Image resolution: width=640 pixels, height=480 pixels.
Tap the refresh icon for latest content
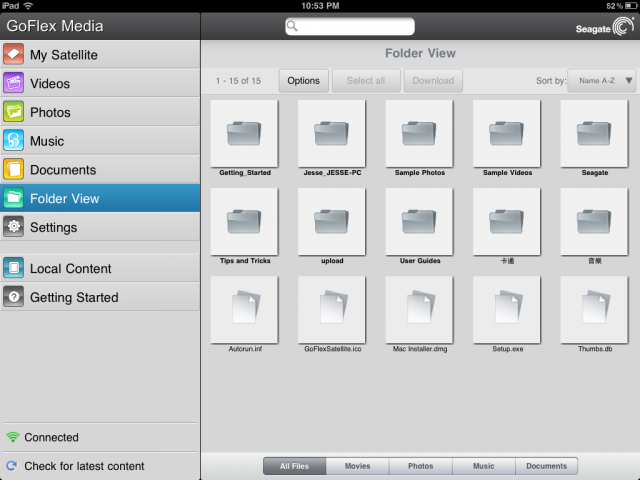(12, 466)
